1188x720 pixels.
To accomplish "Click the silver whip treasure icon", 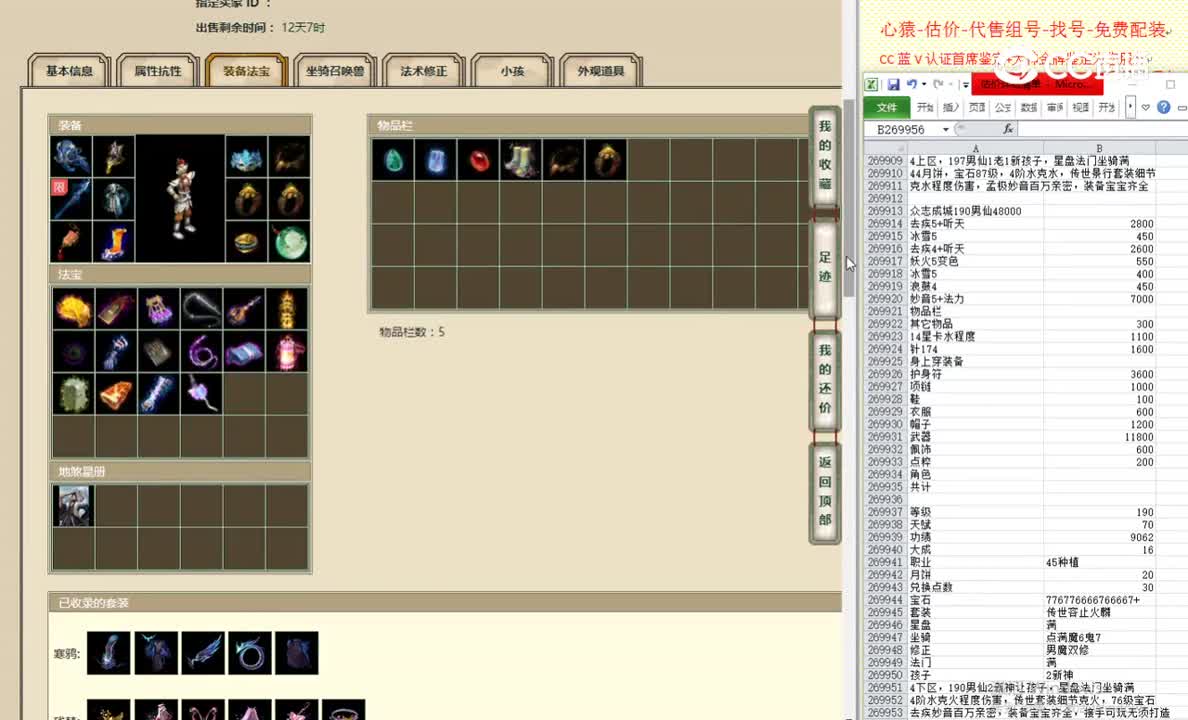I will [202, 309].
